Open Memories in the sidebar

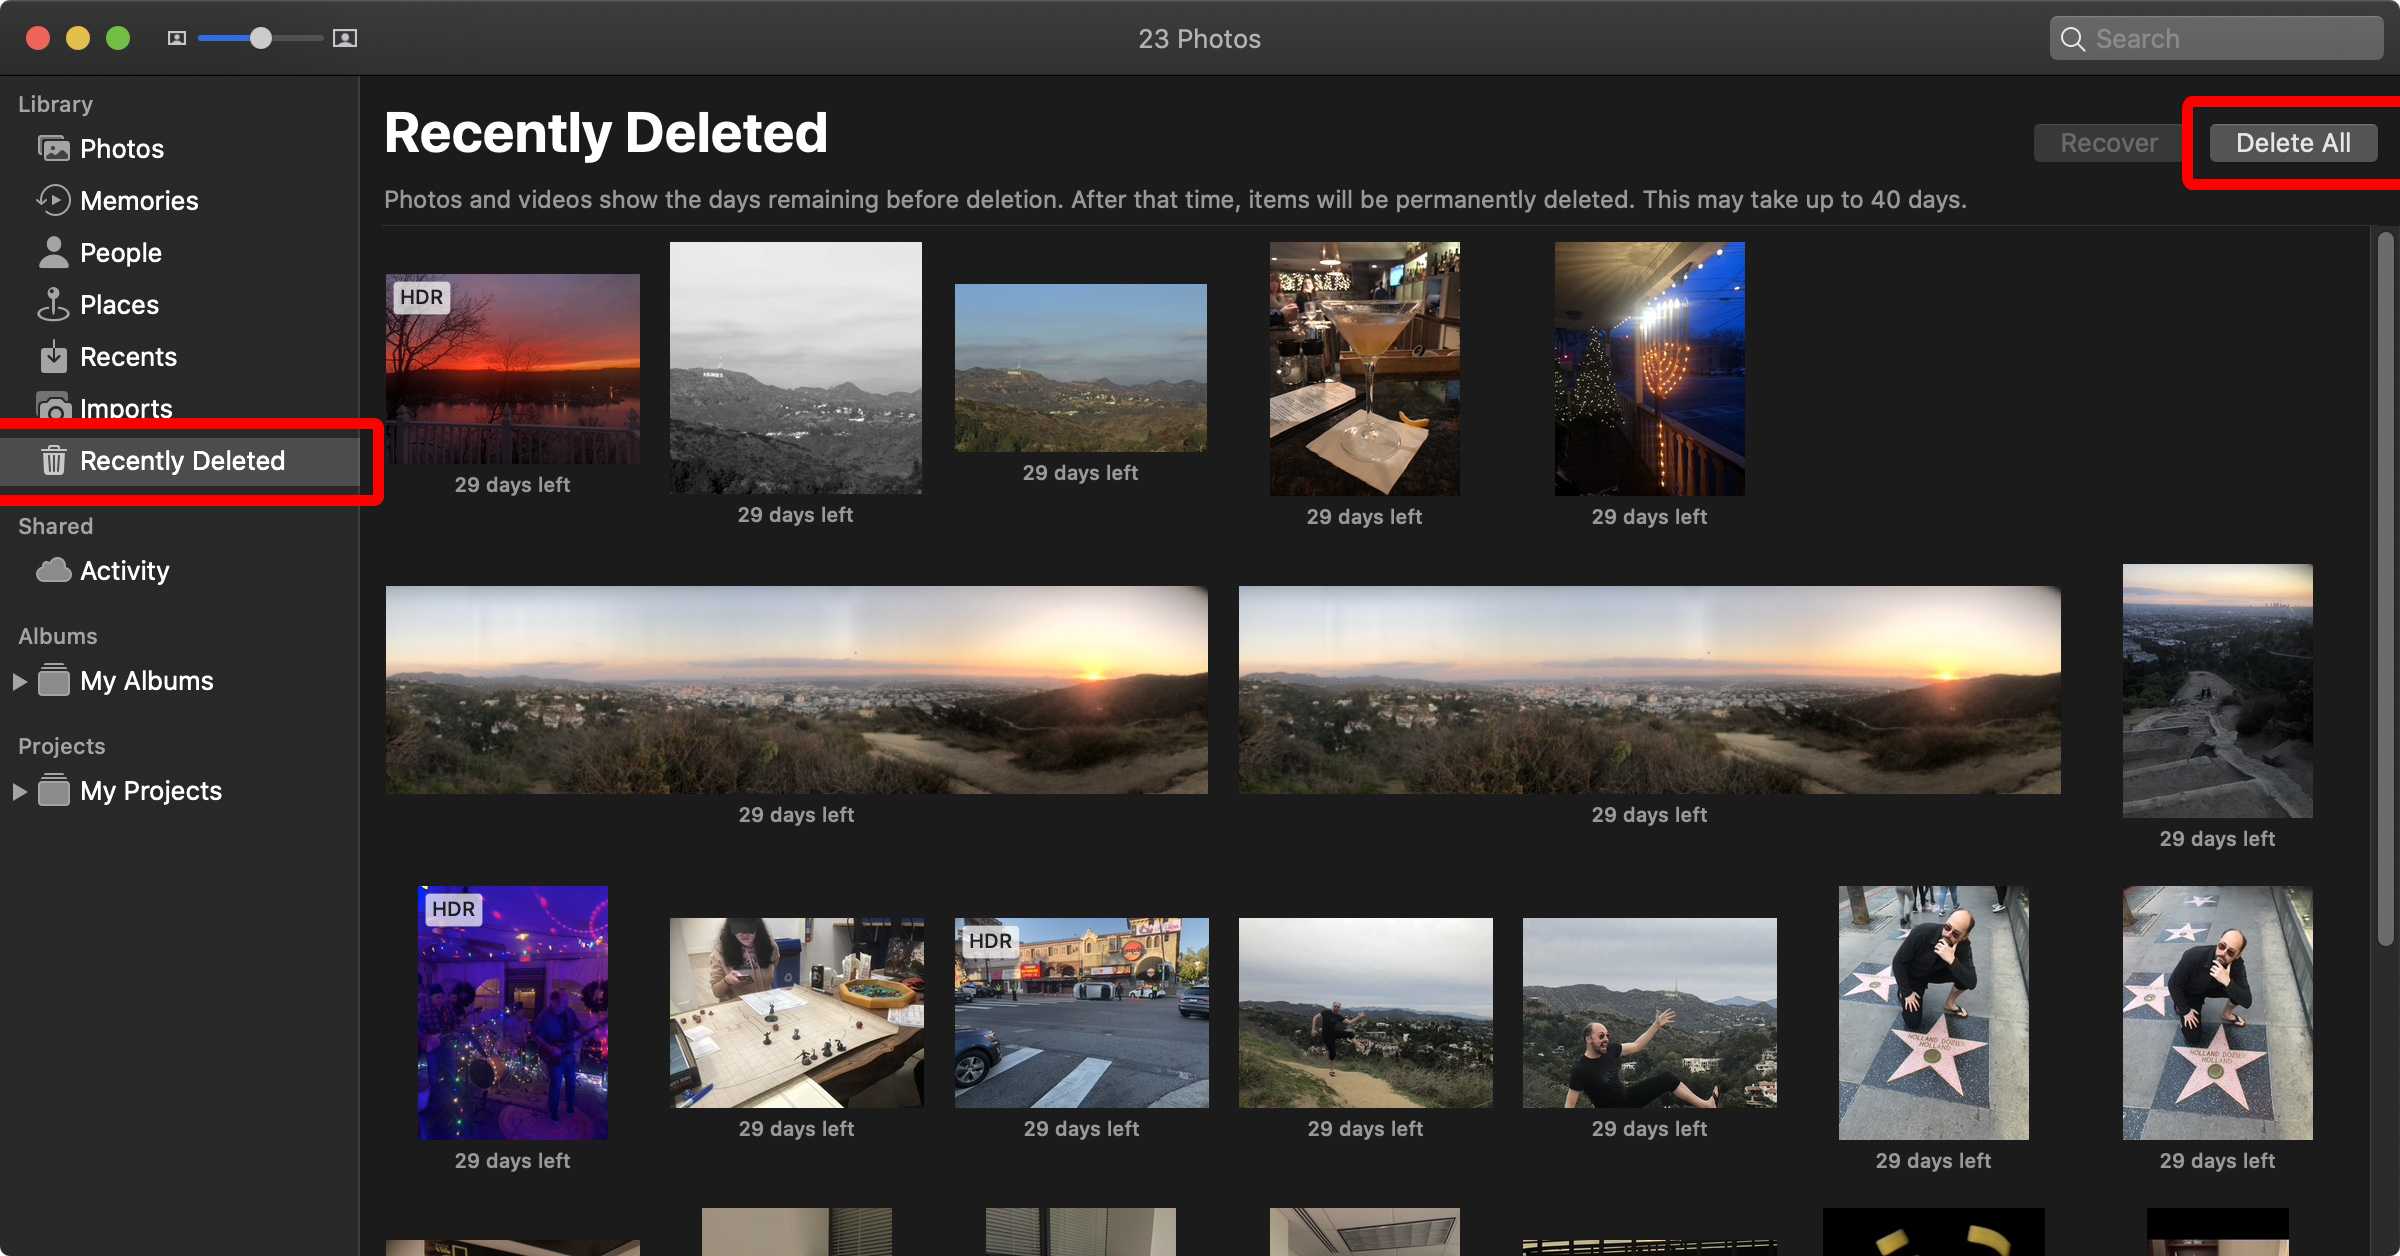click(180, 201)
